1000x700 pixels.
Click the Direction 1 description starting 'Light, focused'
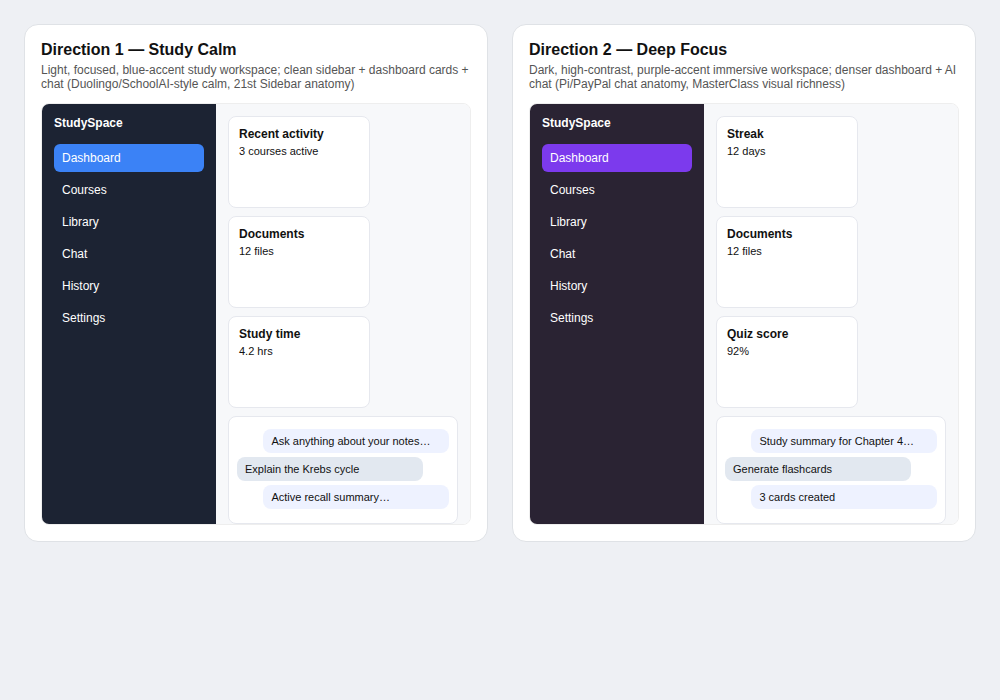click(x=255, y=77)
